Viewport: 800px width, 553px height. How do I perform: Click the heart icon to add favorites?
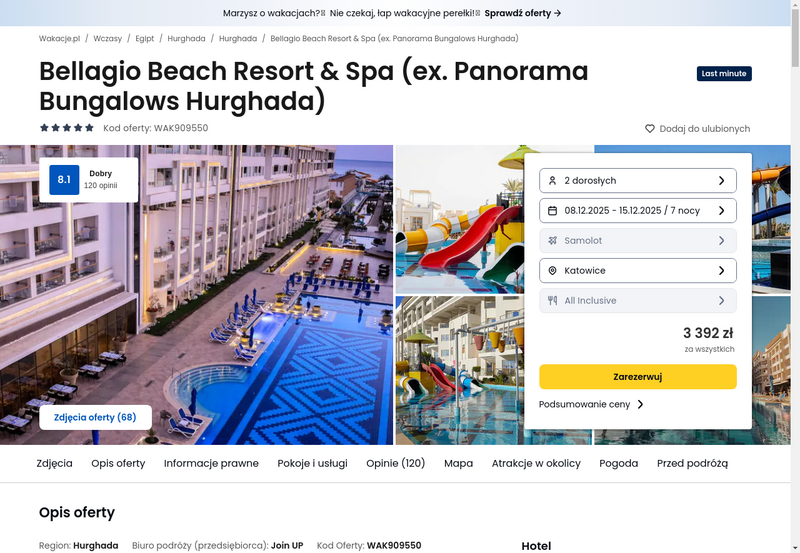pos(649,129)
